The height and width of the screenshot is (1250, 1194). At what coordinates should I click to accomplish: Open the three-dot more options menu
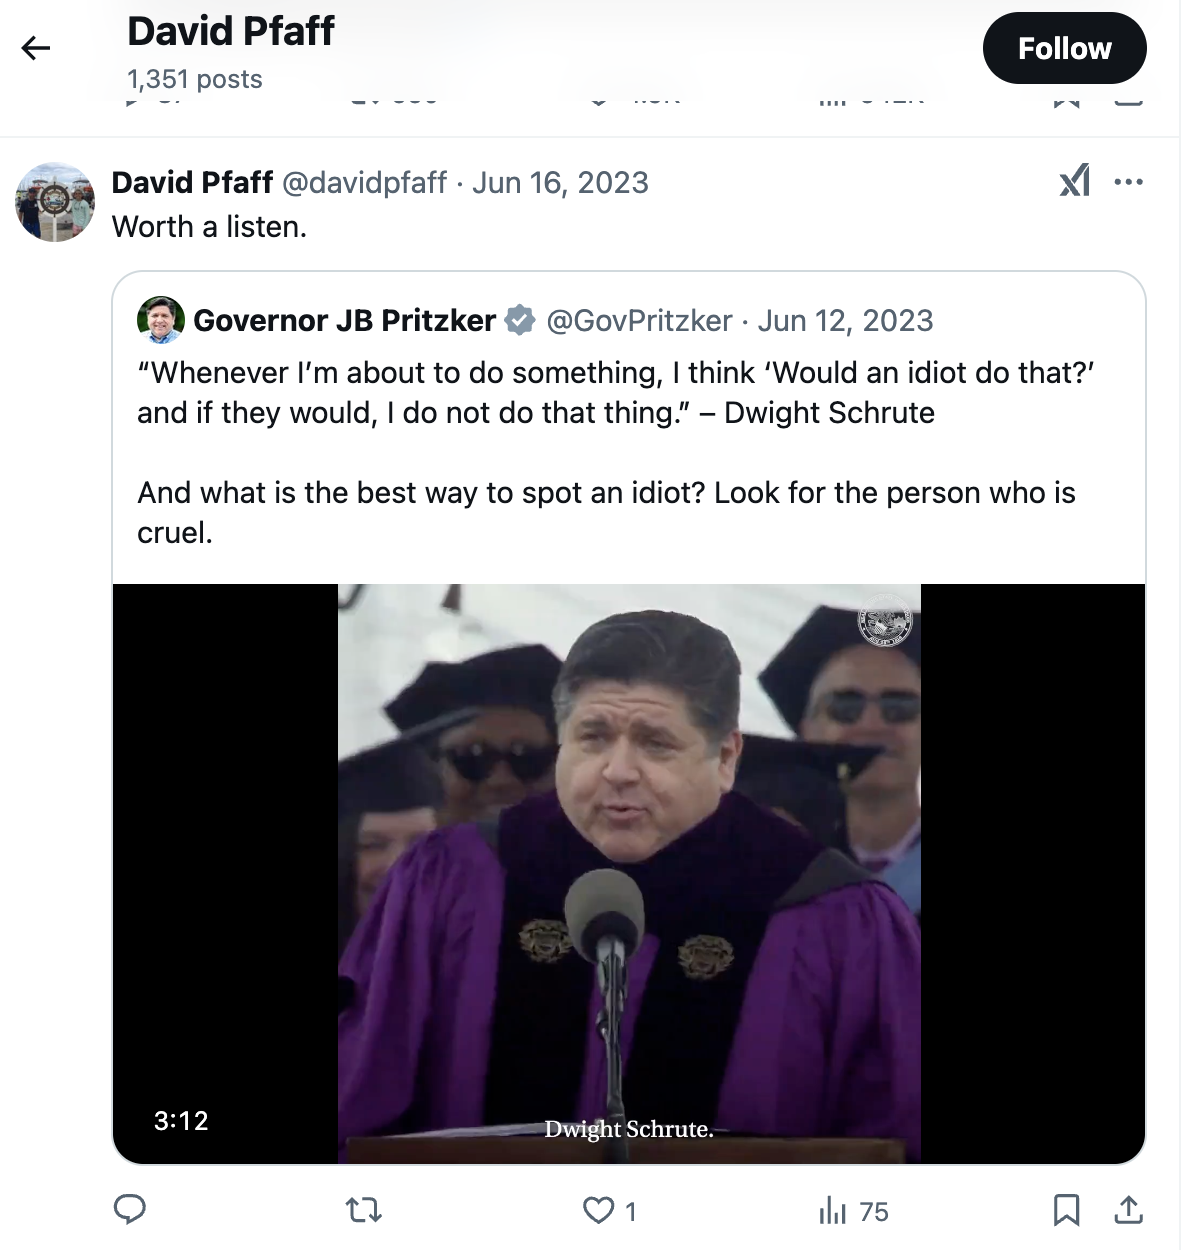[1128, 182]
